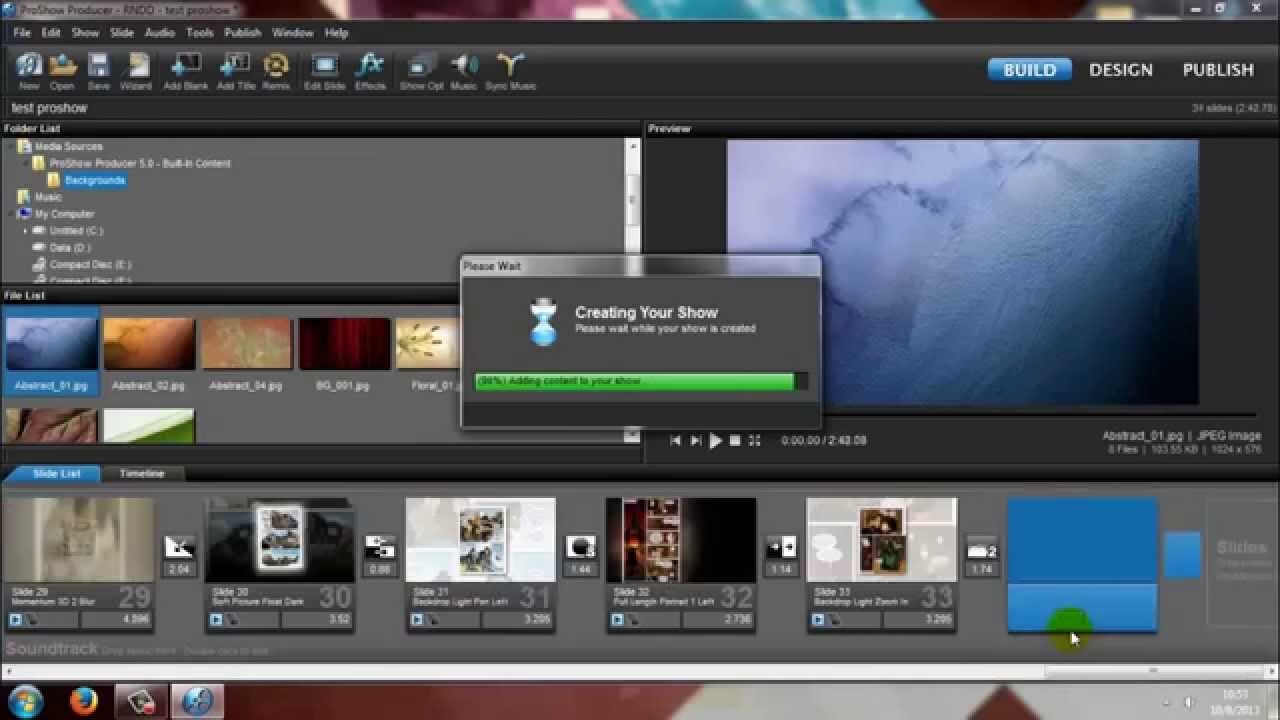Viewport: 1280px width, 720px height.
Task: Switch to the DESIGN workspace
Action: [x=1121, y=70]
